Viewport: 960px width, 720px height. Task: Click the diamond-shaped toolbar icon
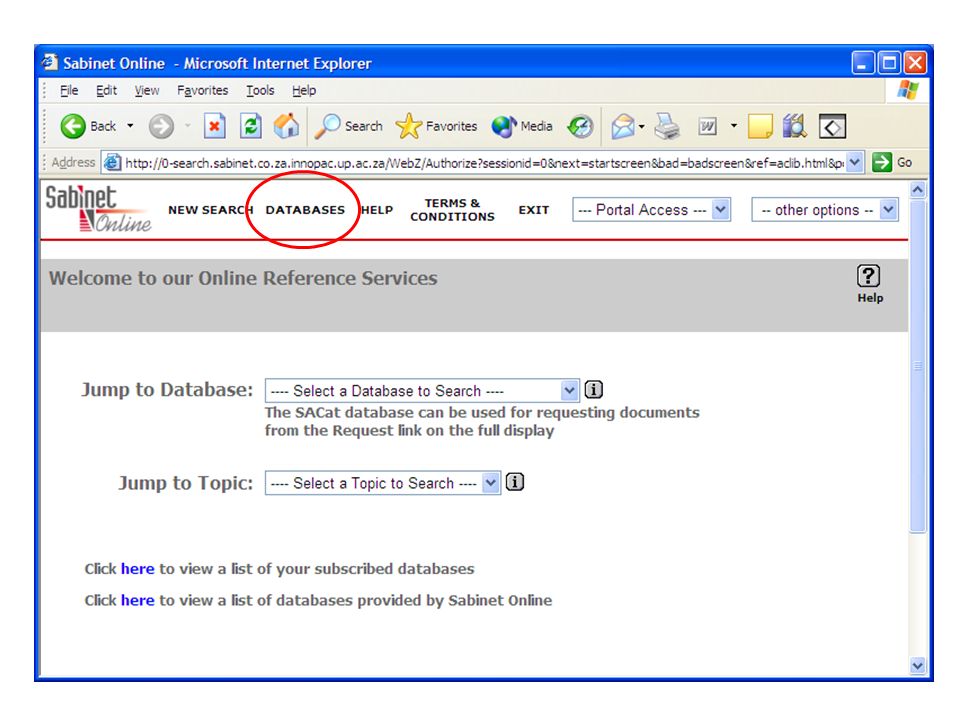tap(832, 127)
